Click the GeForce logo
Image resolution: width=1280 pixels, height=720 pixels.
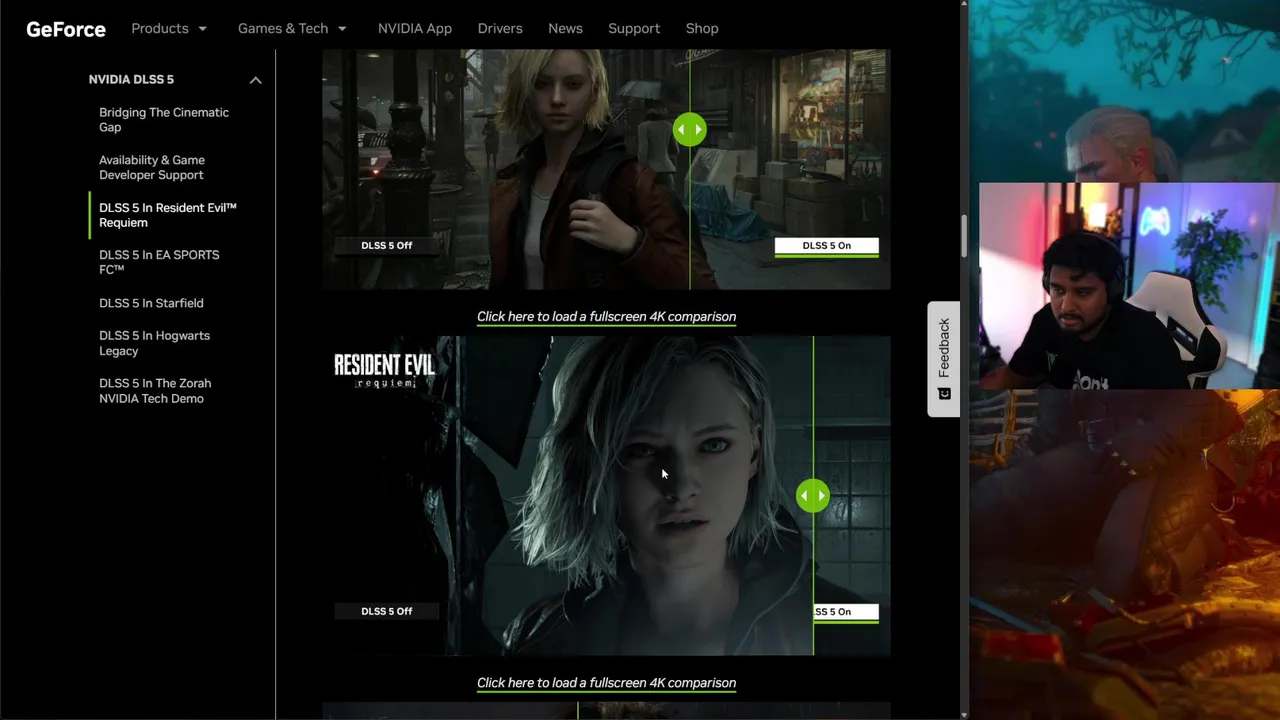[66, 29]
